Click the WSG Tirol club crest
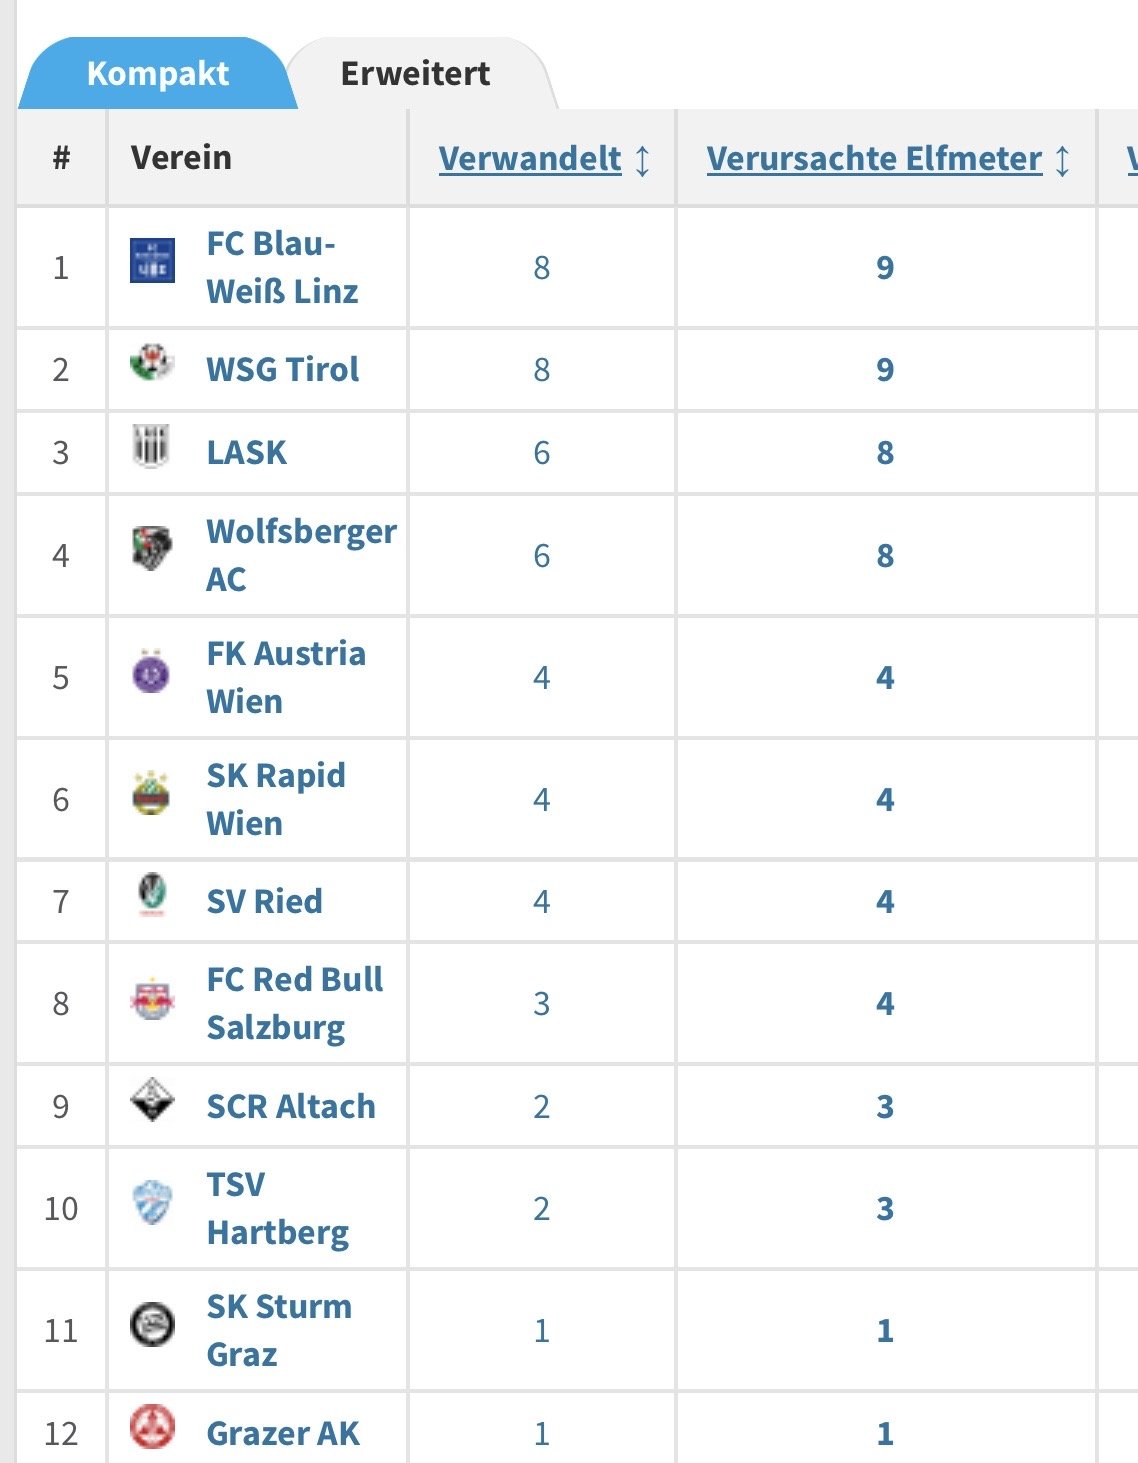Viewport: 1138px width, 1463px height. (x=152, y=363)
